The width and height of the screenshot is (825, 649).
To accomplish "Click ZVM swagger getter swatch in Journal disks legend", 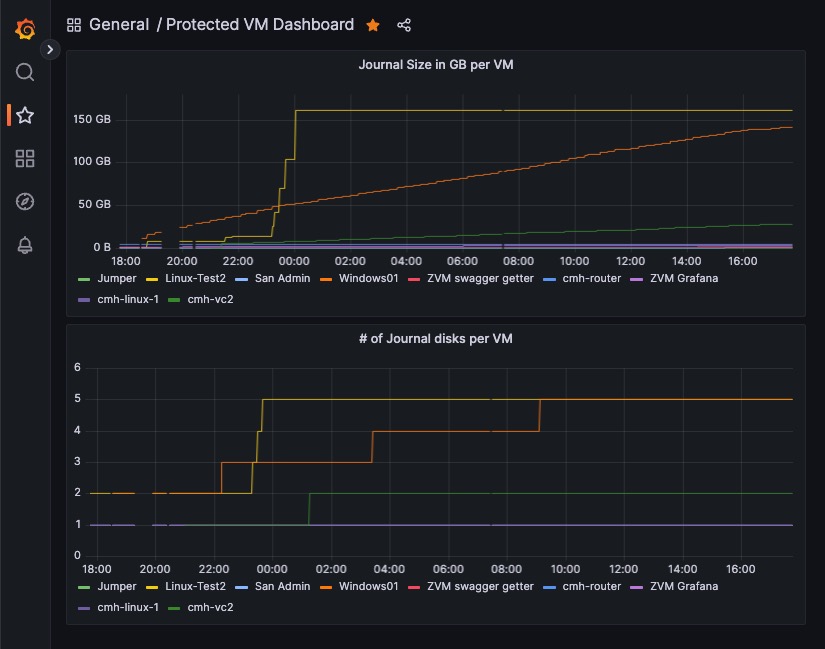I will (x=414, y=587).
